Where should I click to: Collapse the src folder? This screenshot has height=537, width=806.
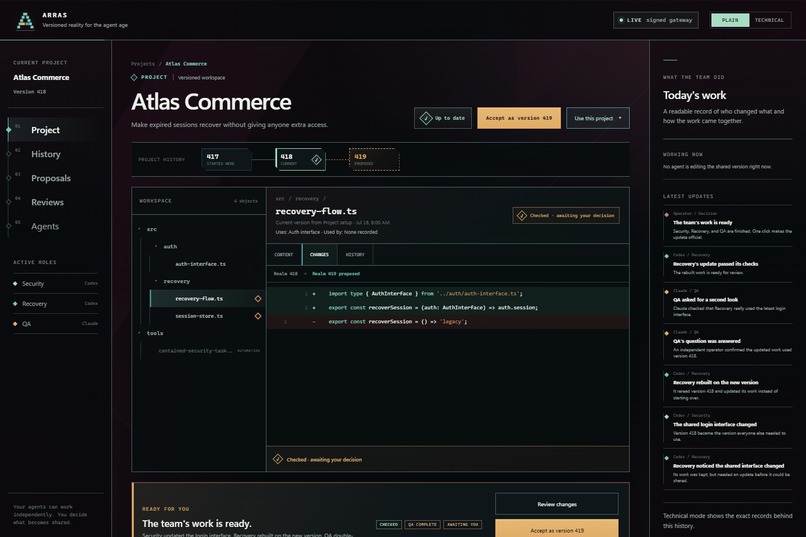pyautogui.click(x=140, y=229)
